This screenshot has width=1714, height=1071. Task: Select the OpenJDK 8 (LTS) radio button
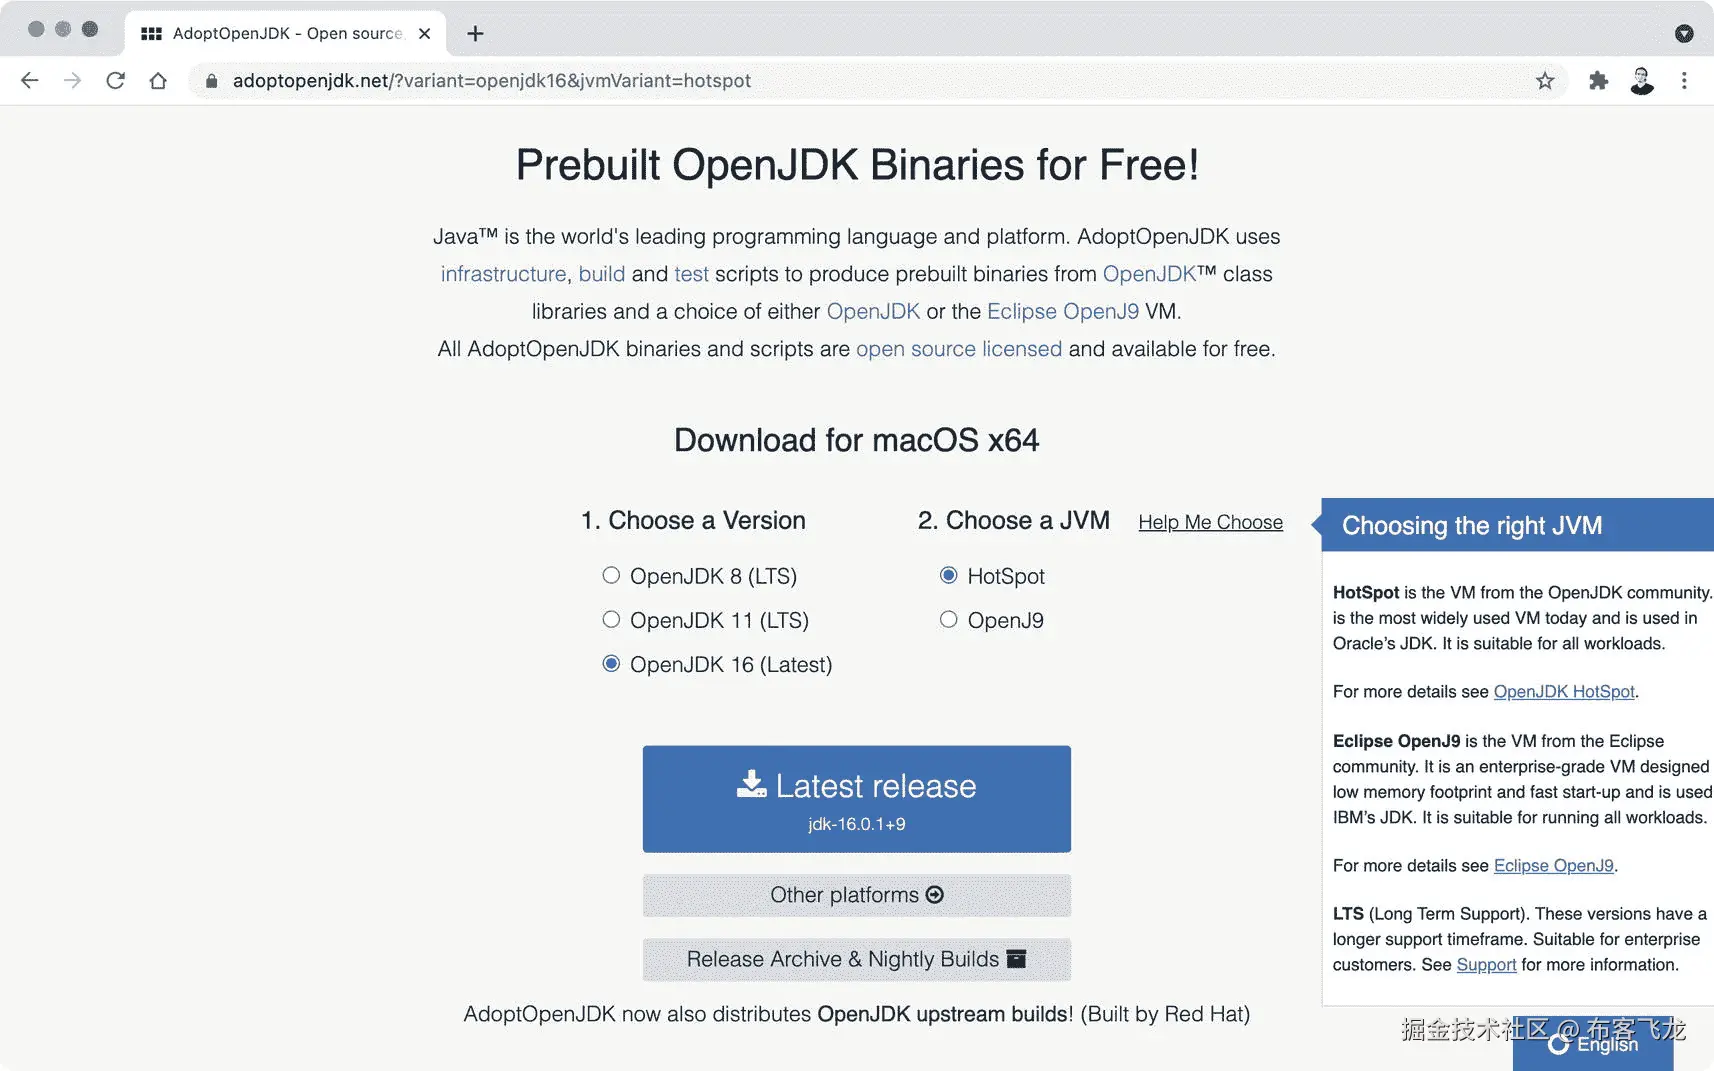point(611,575)
